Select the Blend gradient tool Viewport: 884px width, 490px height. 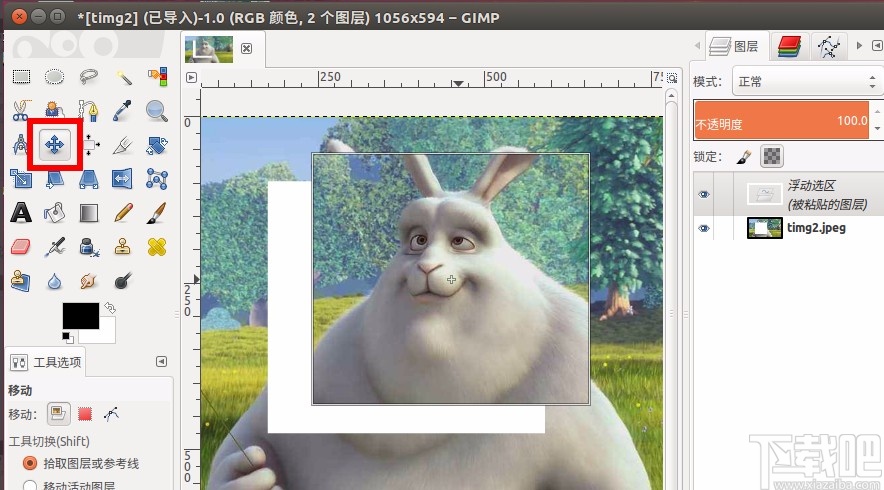[89, 213]
